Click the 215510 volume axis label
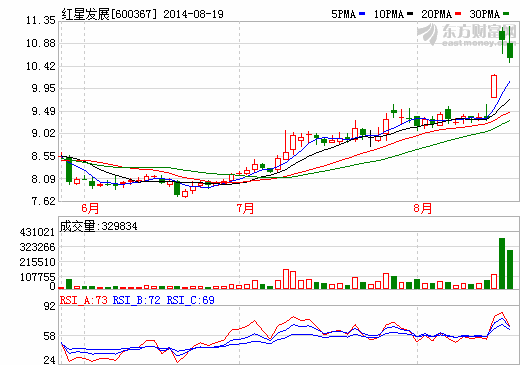This screenshot has height=365, width=520. pos(37,262)
